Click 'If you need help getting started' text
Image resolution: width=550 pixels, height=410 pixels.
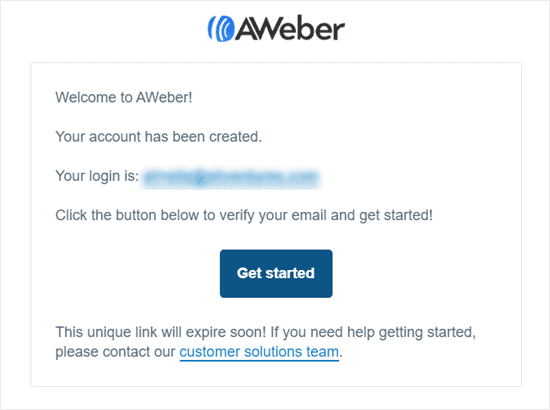tap(373, 332)
